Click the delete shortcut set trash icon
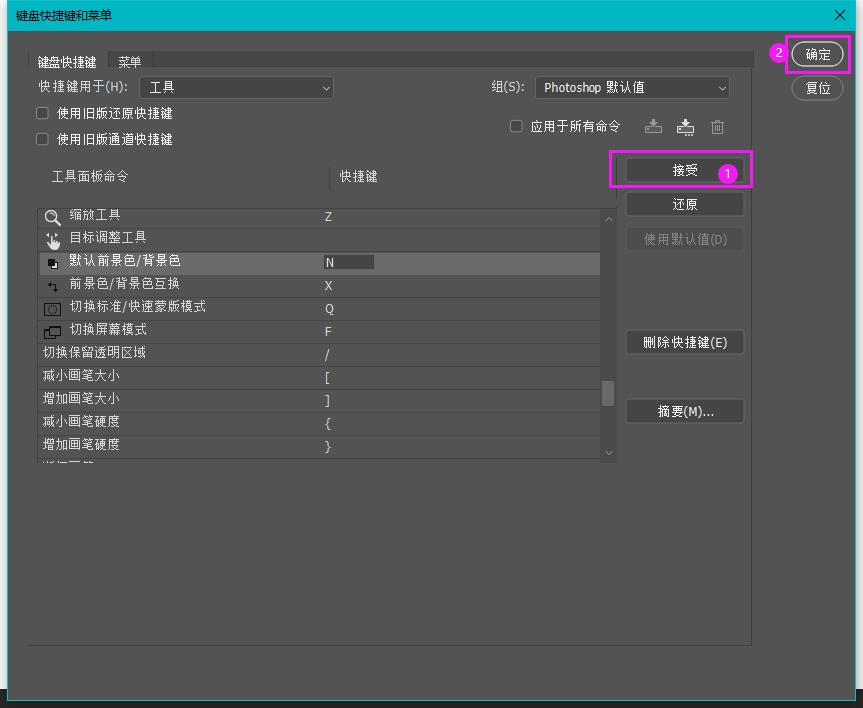The image size is (863, 708). click(x=718, y=126)
